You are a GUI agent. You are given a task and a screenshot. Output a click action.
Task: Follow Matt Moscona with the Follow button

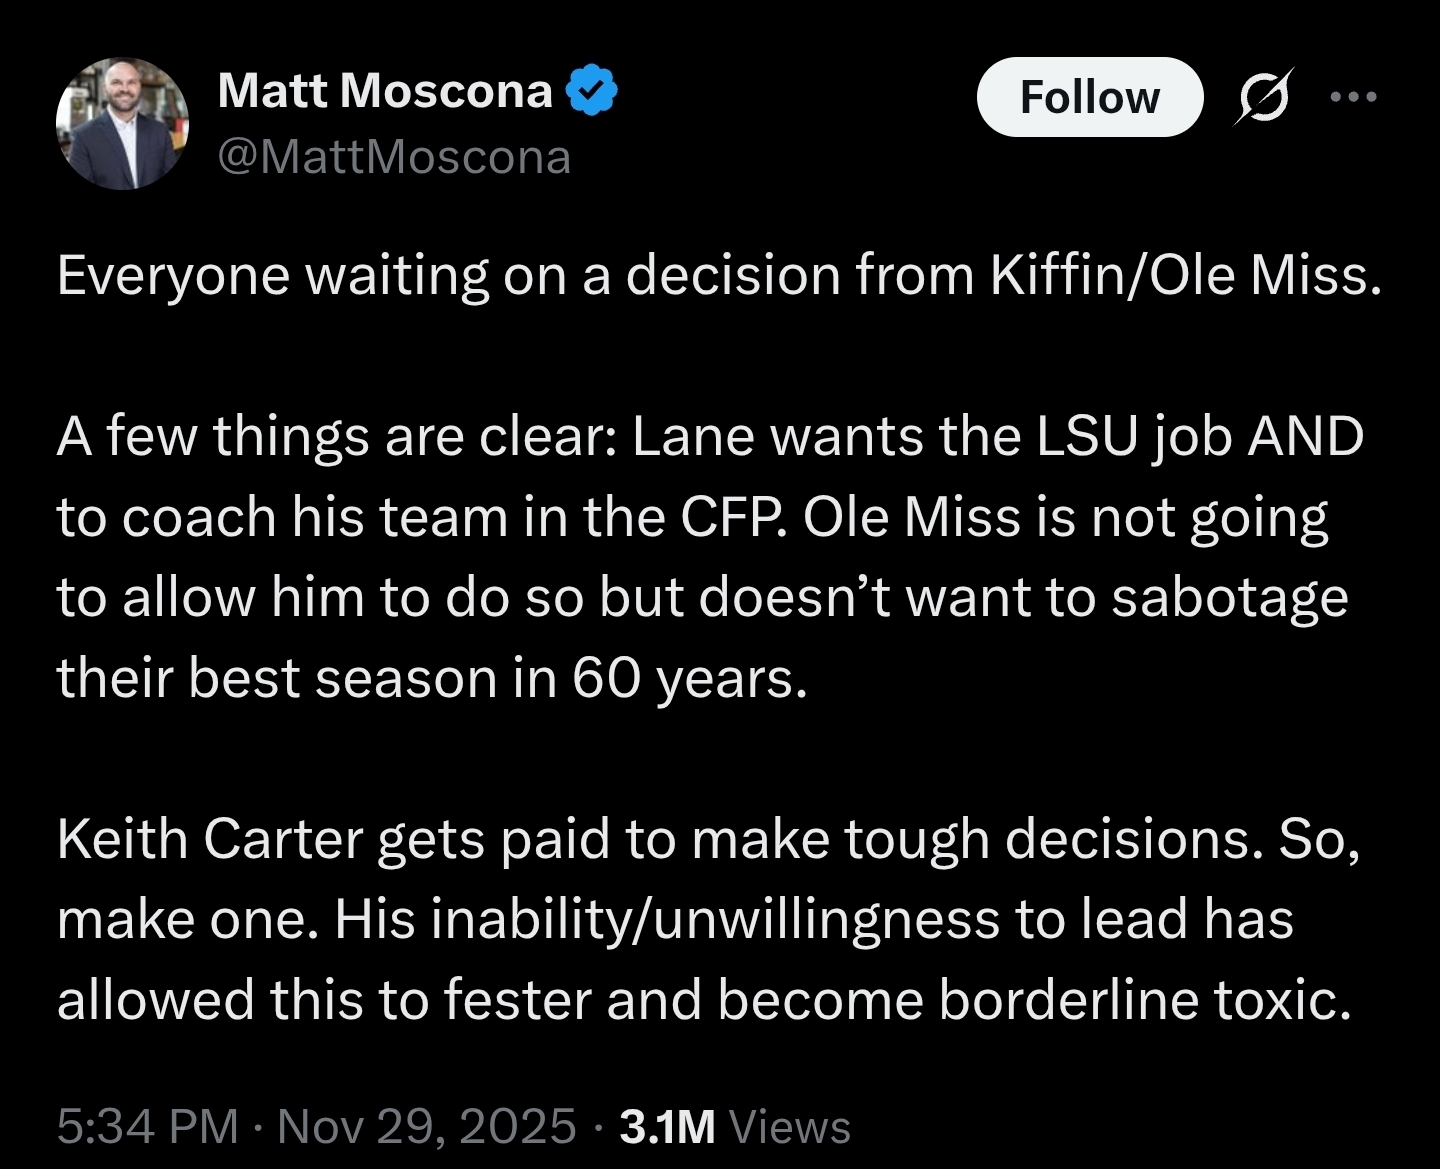pos(1089,97)
